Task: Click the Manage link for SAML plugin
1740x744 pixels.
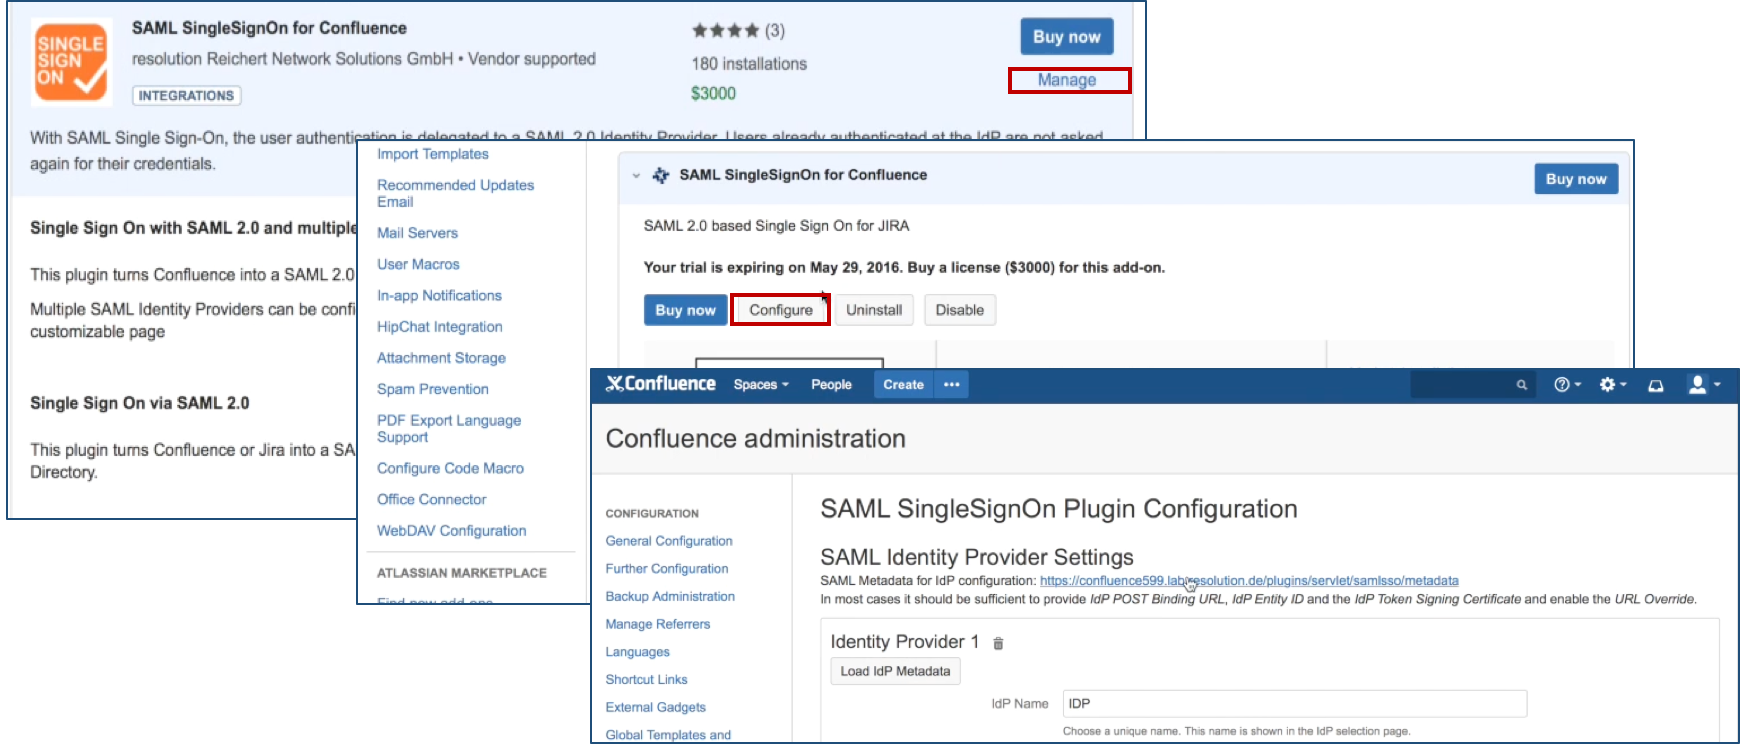Action: tap(1067, 80)
